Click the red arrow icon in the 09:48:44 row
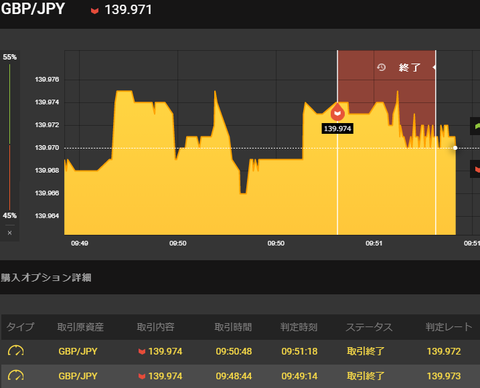The width and height of the screenshot is (480, 388). 142,376
